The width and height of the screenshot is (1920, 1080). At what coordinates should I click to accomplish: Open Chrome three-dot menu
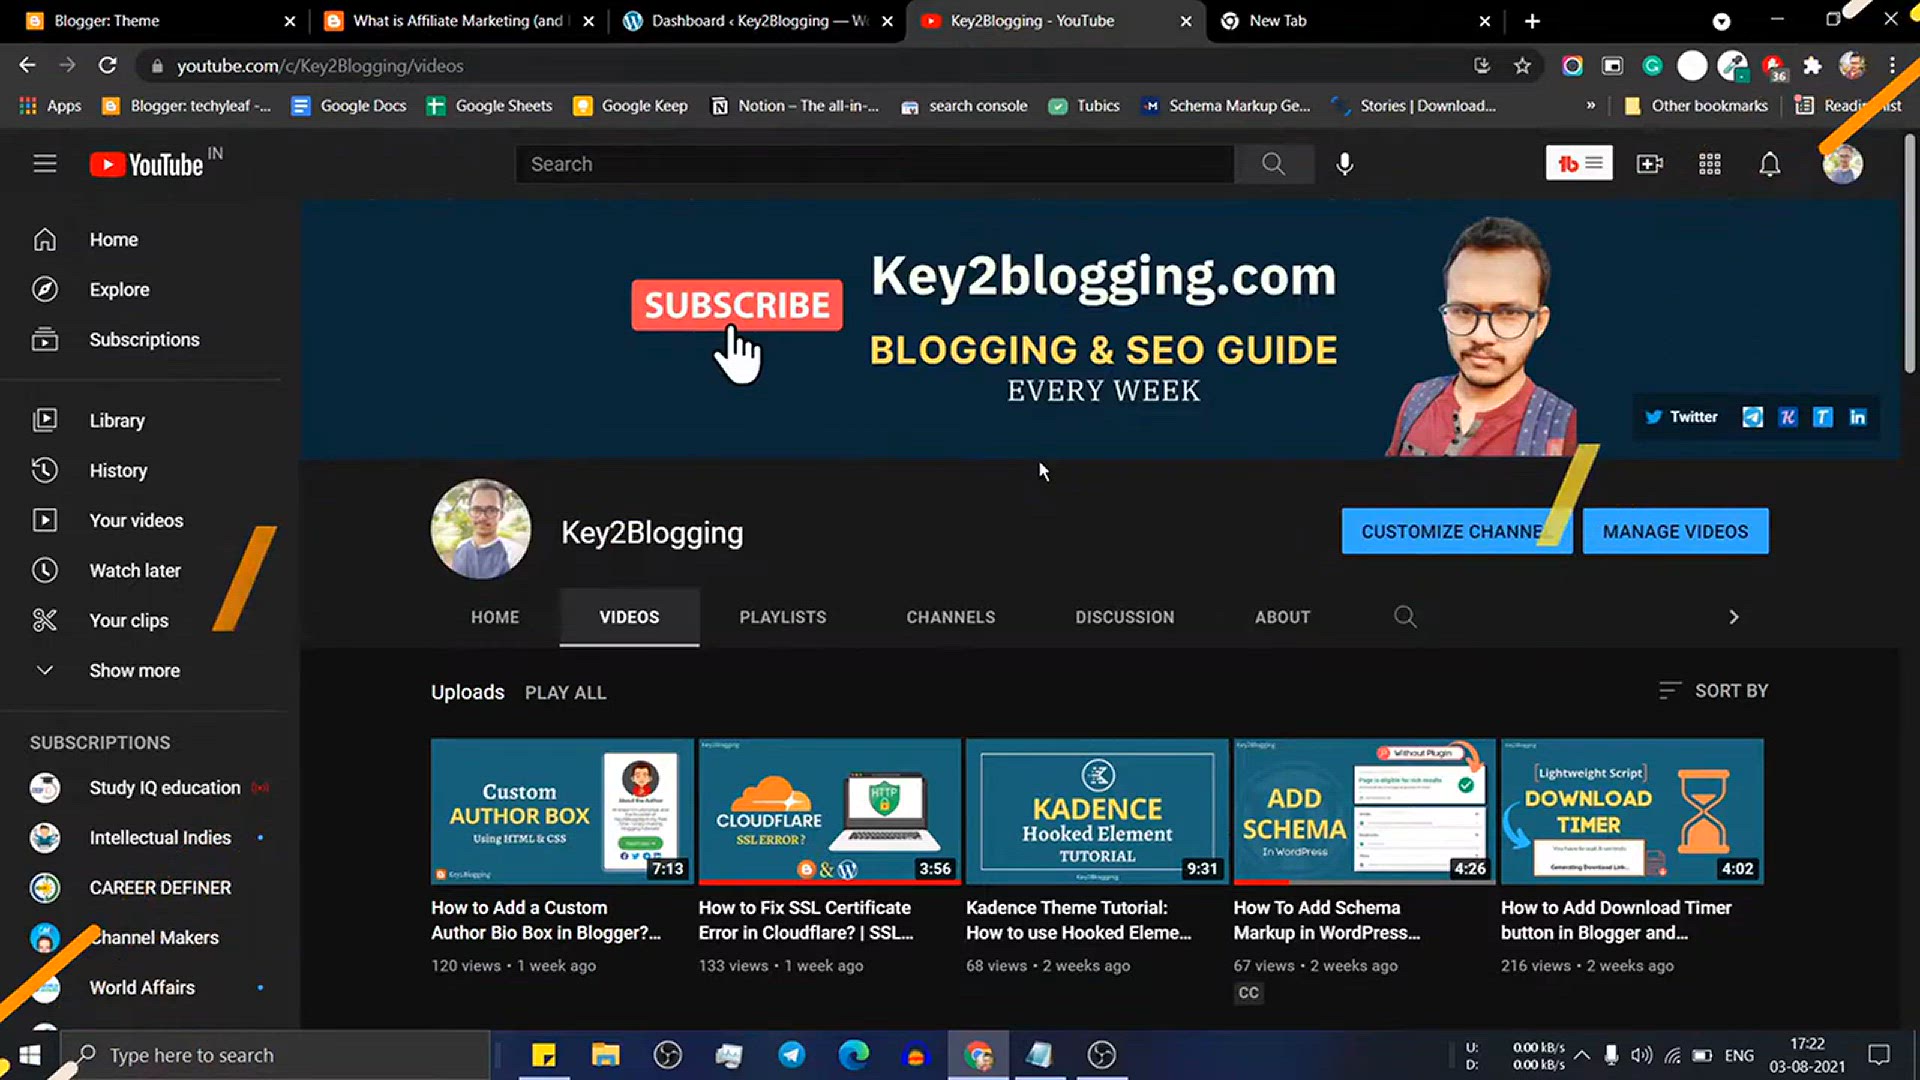(x=1892, y=66)
